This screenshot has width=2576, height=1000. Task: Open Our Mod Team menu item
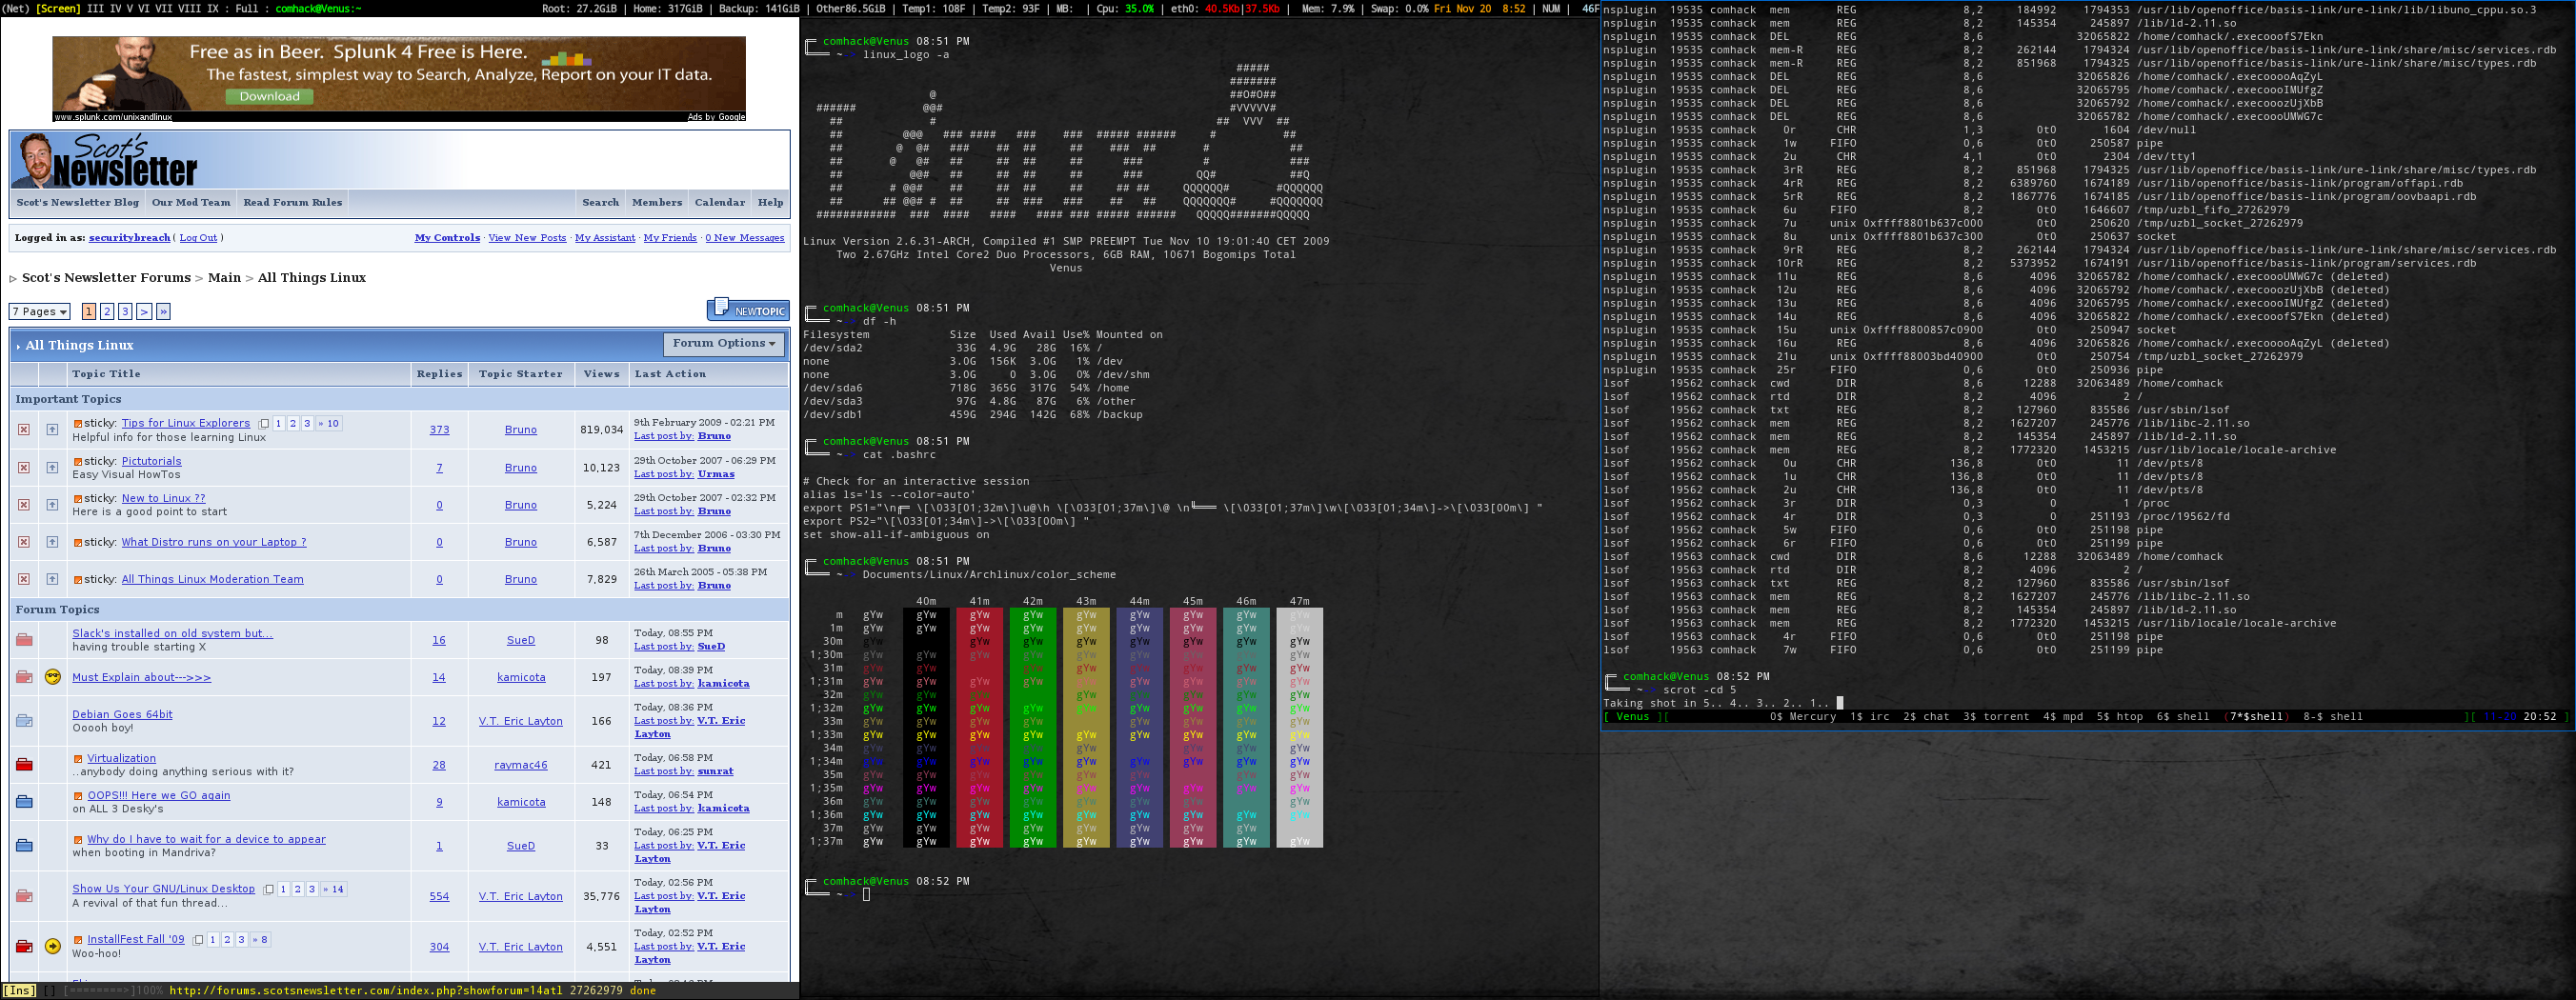191,202
